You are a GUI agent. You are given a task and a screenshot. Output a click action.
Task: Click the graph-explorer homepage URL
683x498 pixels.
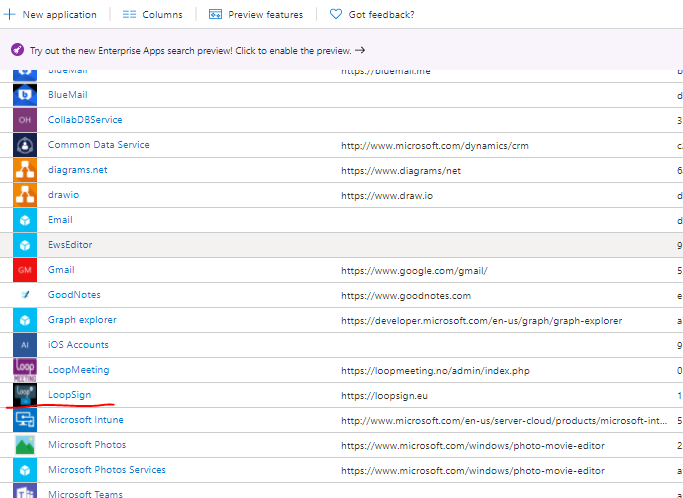[481, 321]
